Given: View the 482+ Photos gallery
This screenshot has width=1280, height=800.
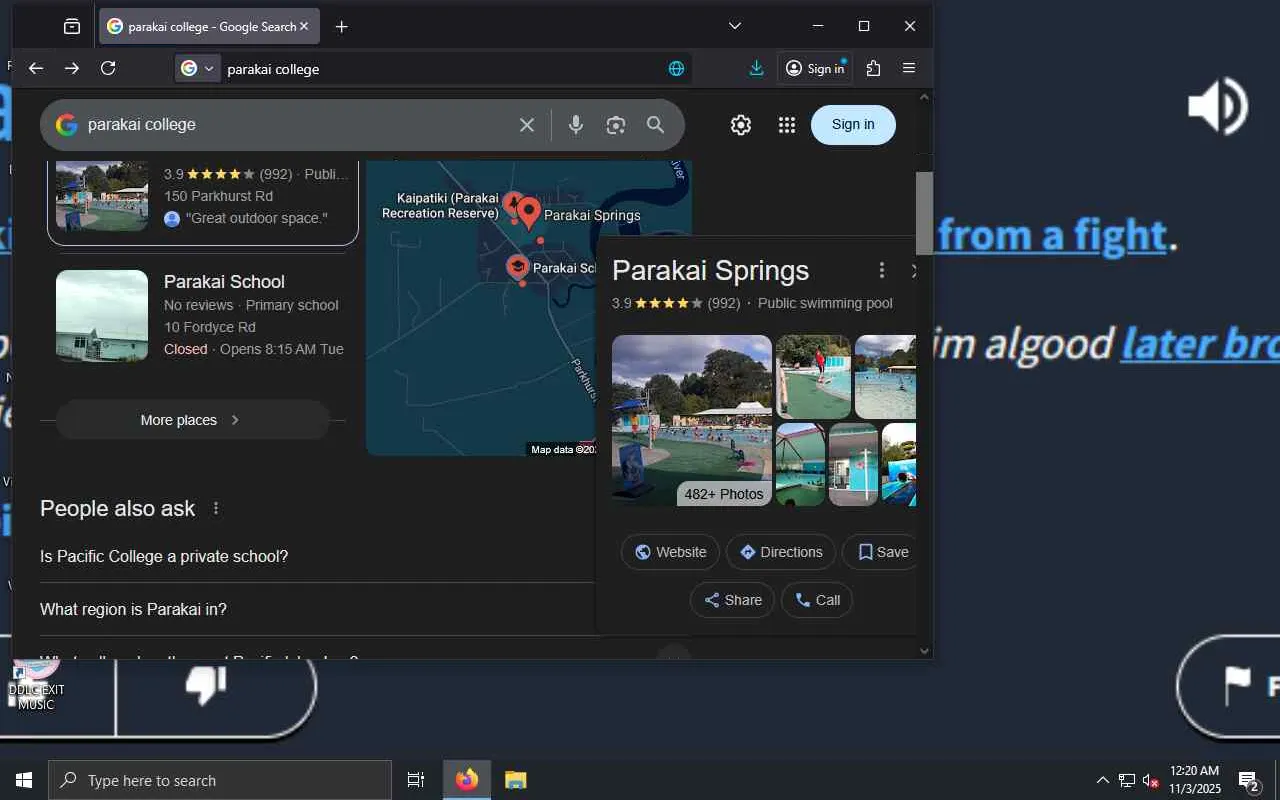Looking at the screenshot, I should pos(724,494).
